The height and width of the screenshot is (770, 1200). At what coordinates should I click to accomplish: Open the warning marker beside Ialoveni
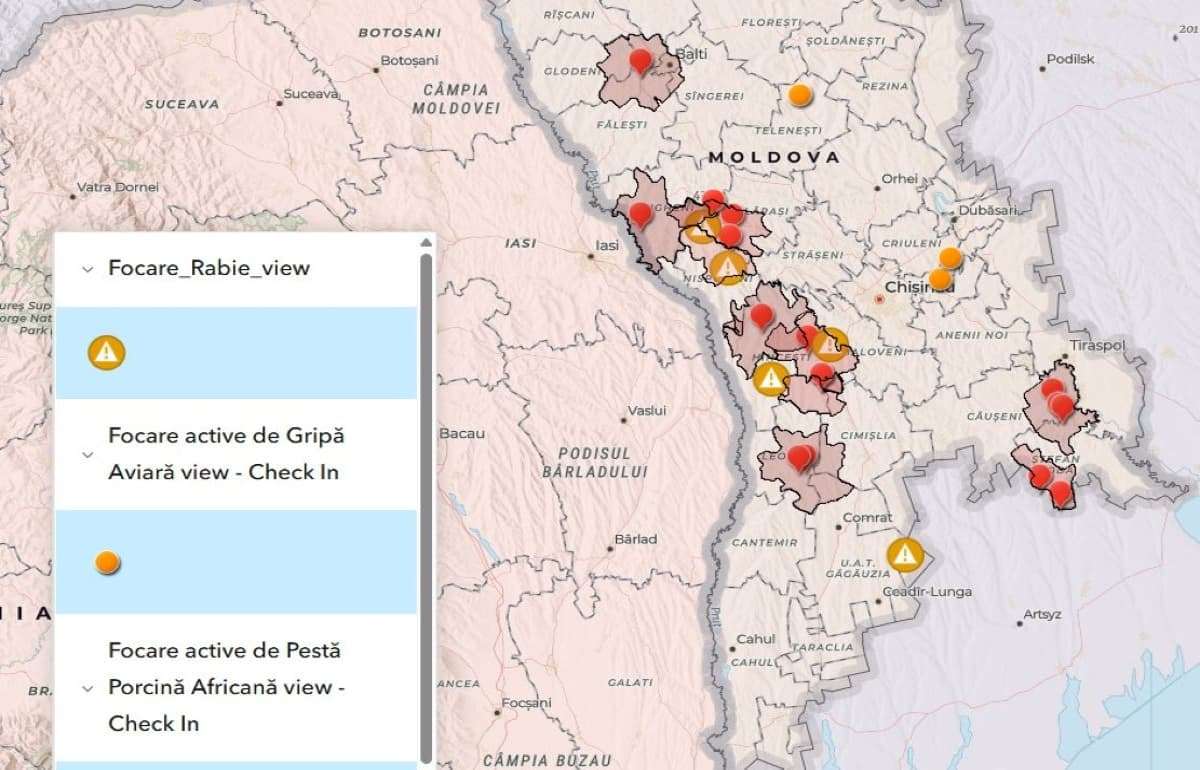828,345
